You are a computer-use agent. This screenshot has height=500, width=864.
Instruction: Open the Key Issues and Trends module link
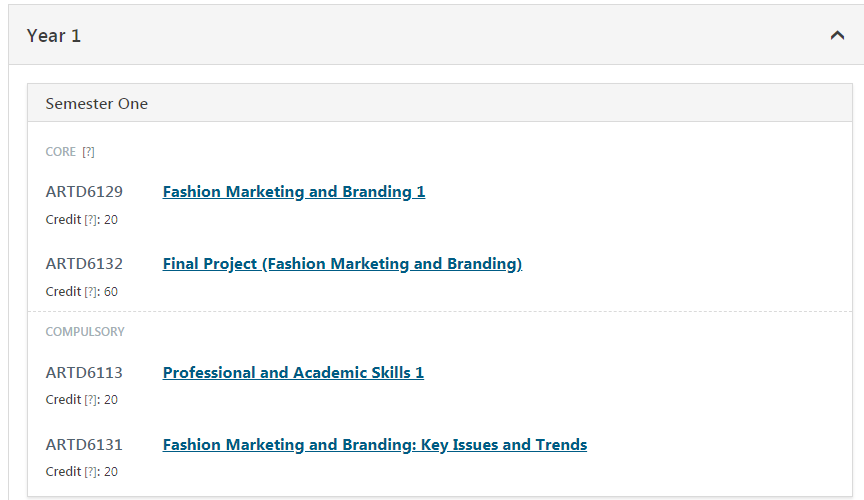tap(375, 445)
